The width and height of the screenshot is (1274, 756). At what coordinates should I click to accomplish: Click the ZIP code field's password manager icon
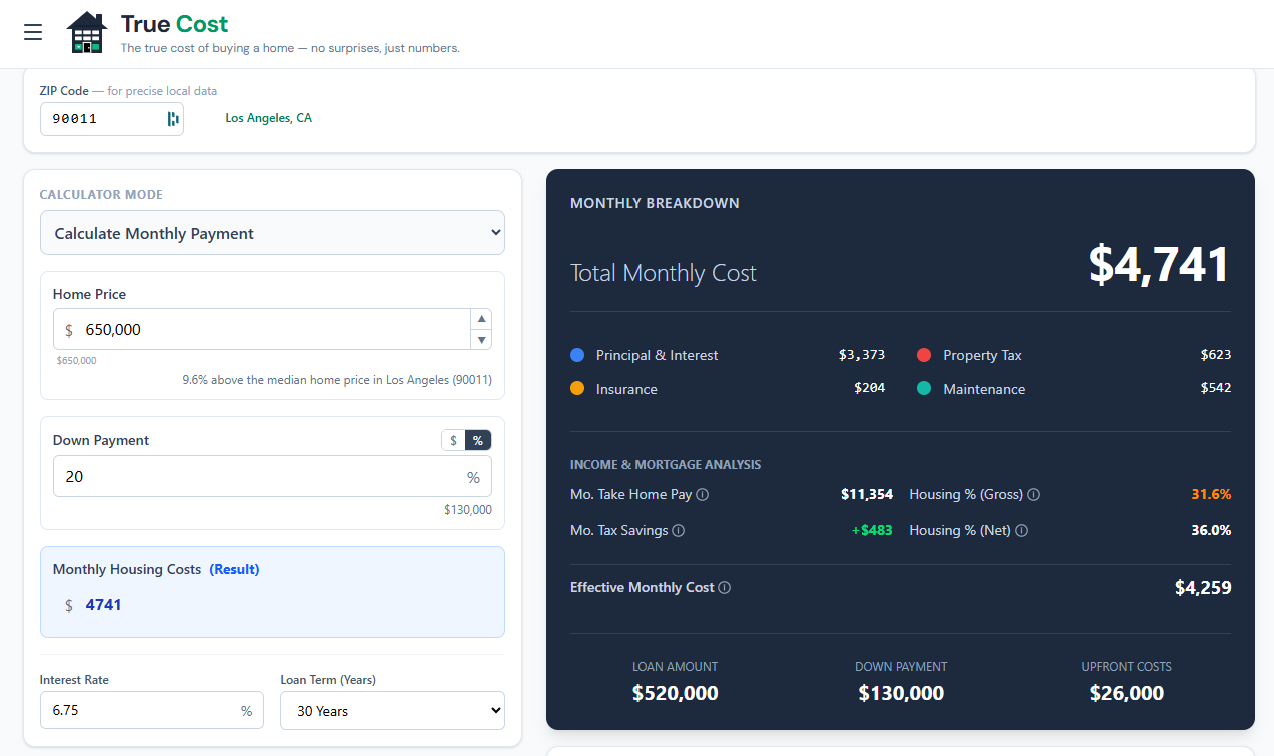pos(173,119)
